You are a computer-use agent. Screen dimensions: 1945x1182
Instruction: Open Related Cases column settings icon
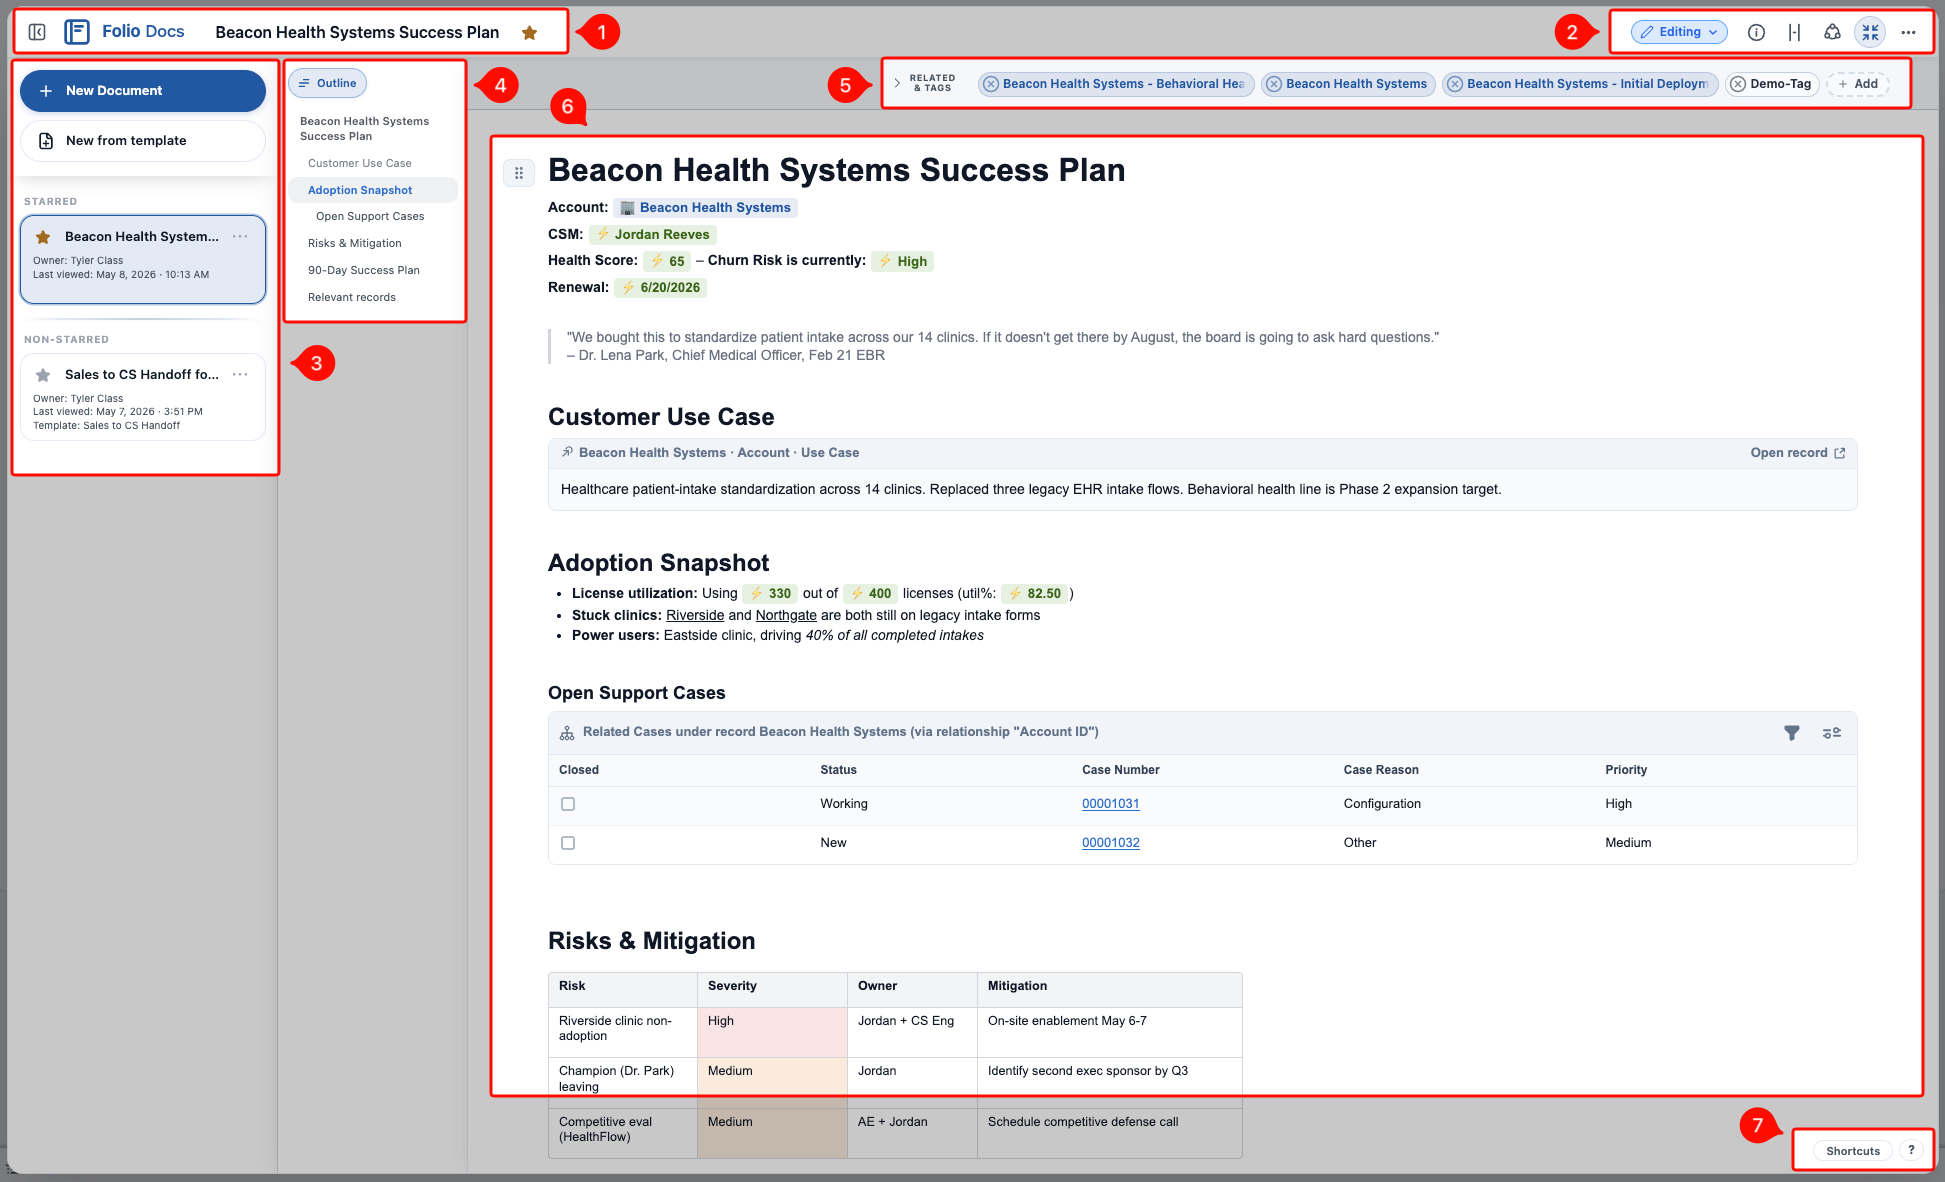[1832, 733]
